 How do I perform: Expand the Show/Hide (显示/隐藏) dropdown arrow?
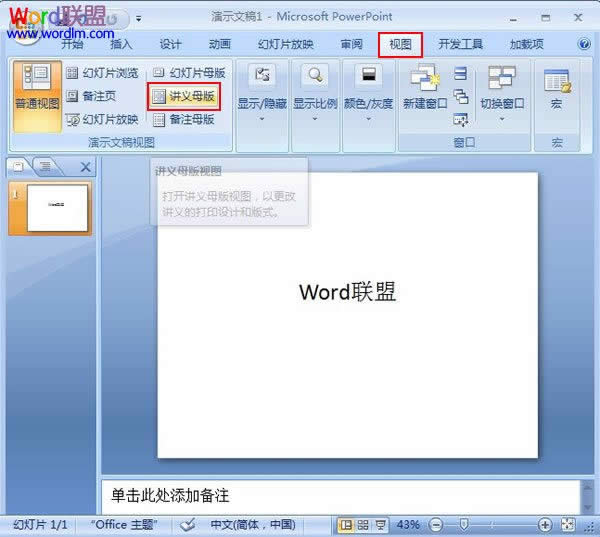click(x=262, y=119)
